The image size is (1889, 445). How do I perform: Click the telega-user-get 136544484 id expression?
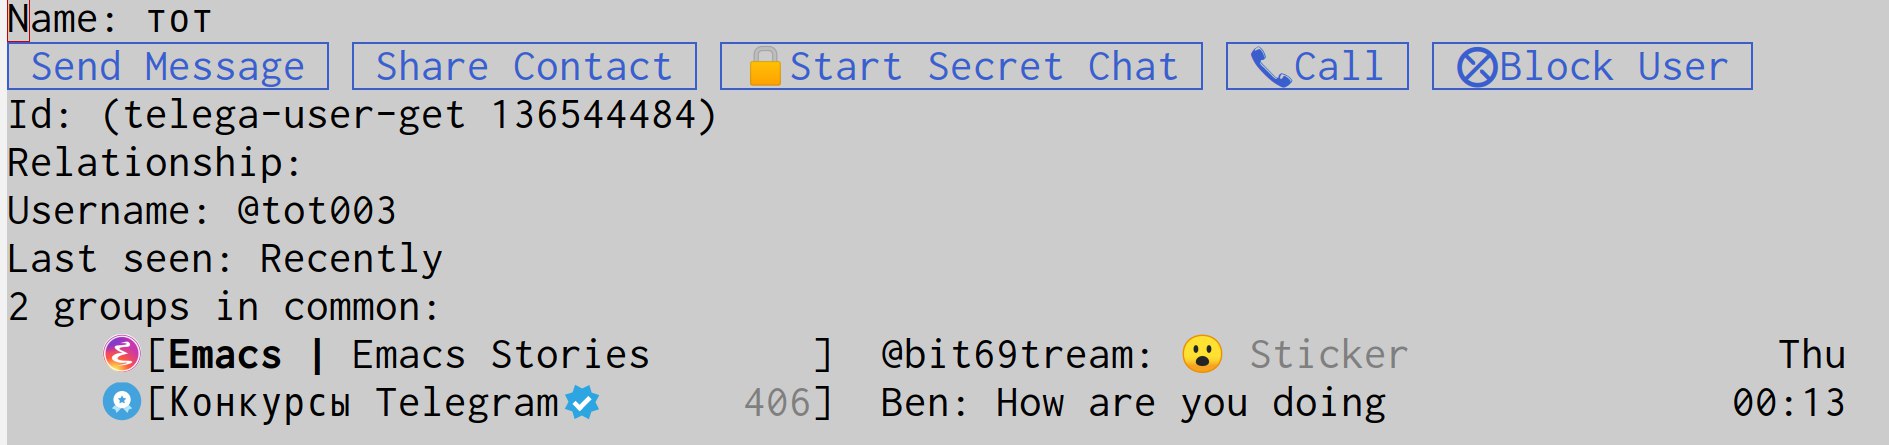pyautogui.click(x=409, y=115)
